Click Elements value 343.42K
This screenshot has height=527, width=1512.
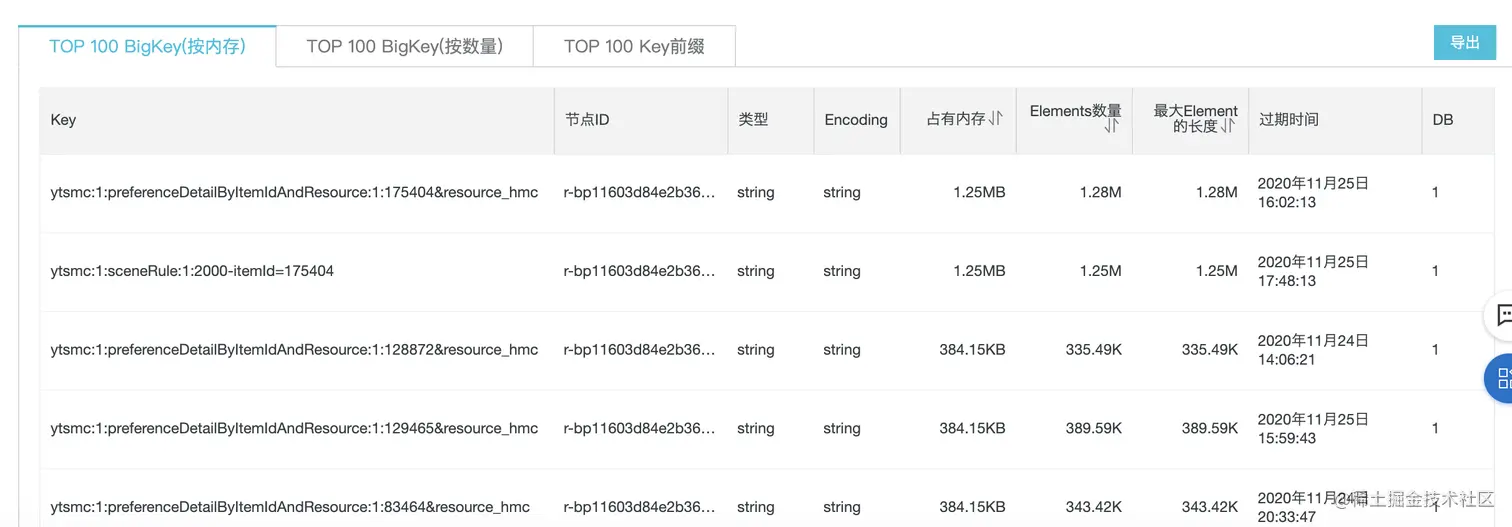tap(1094, 507)
